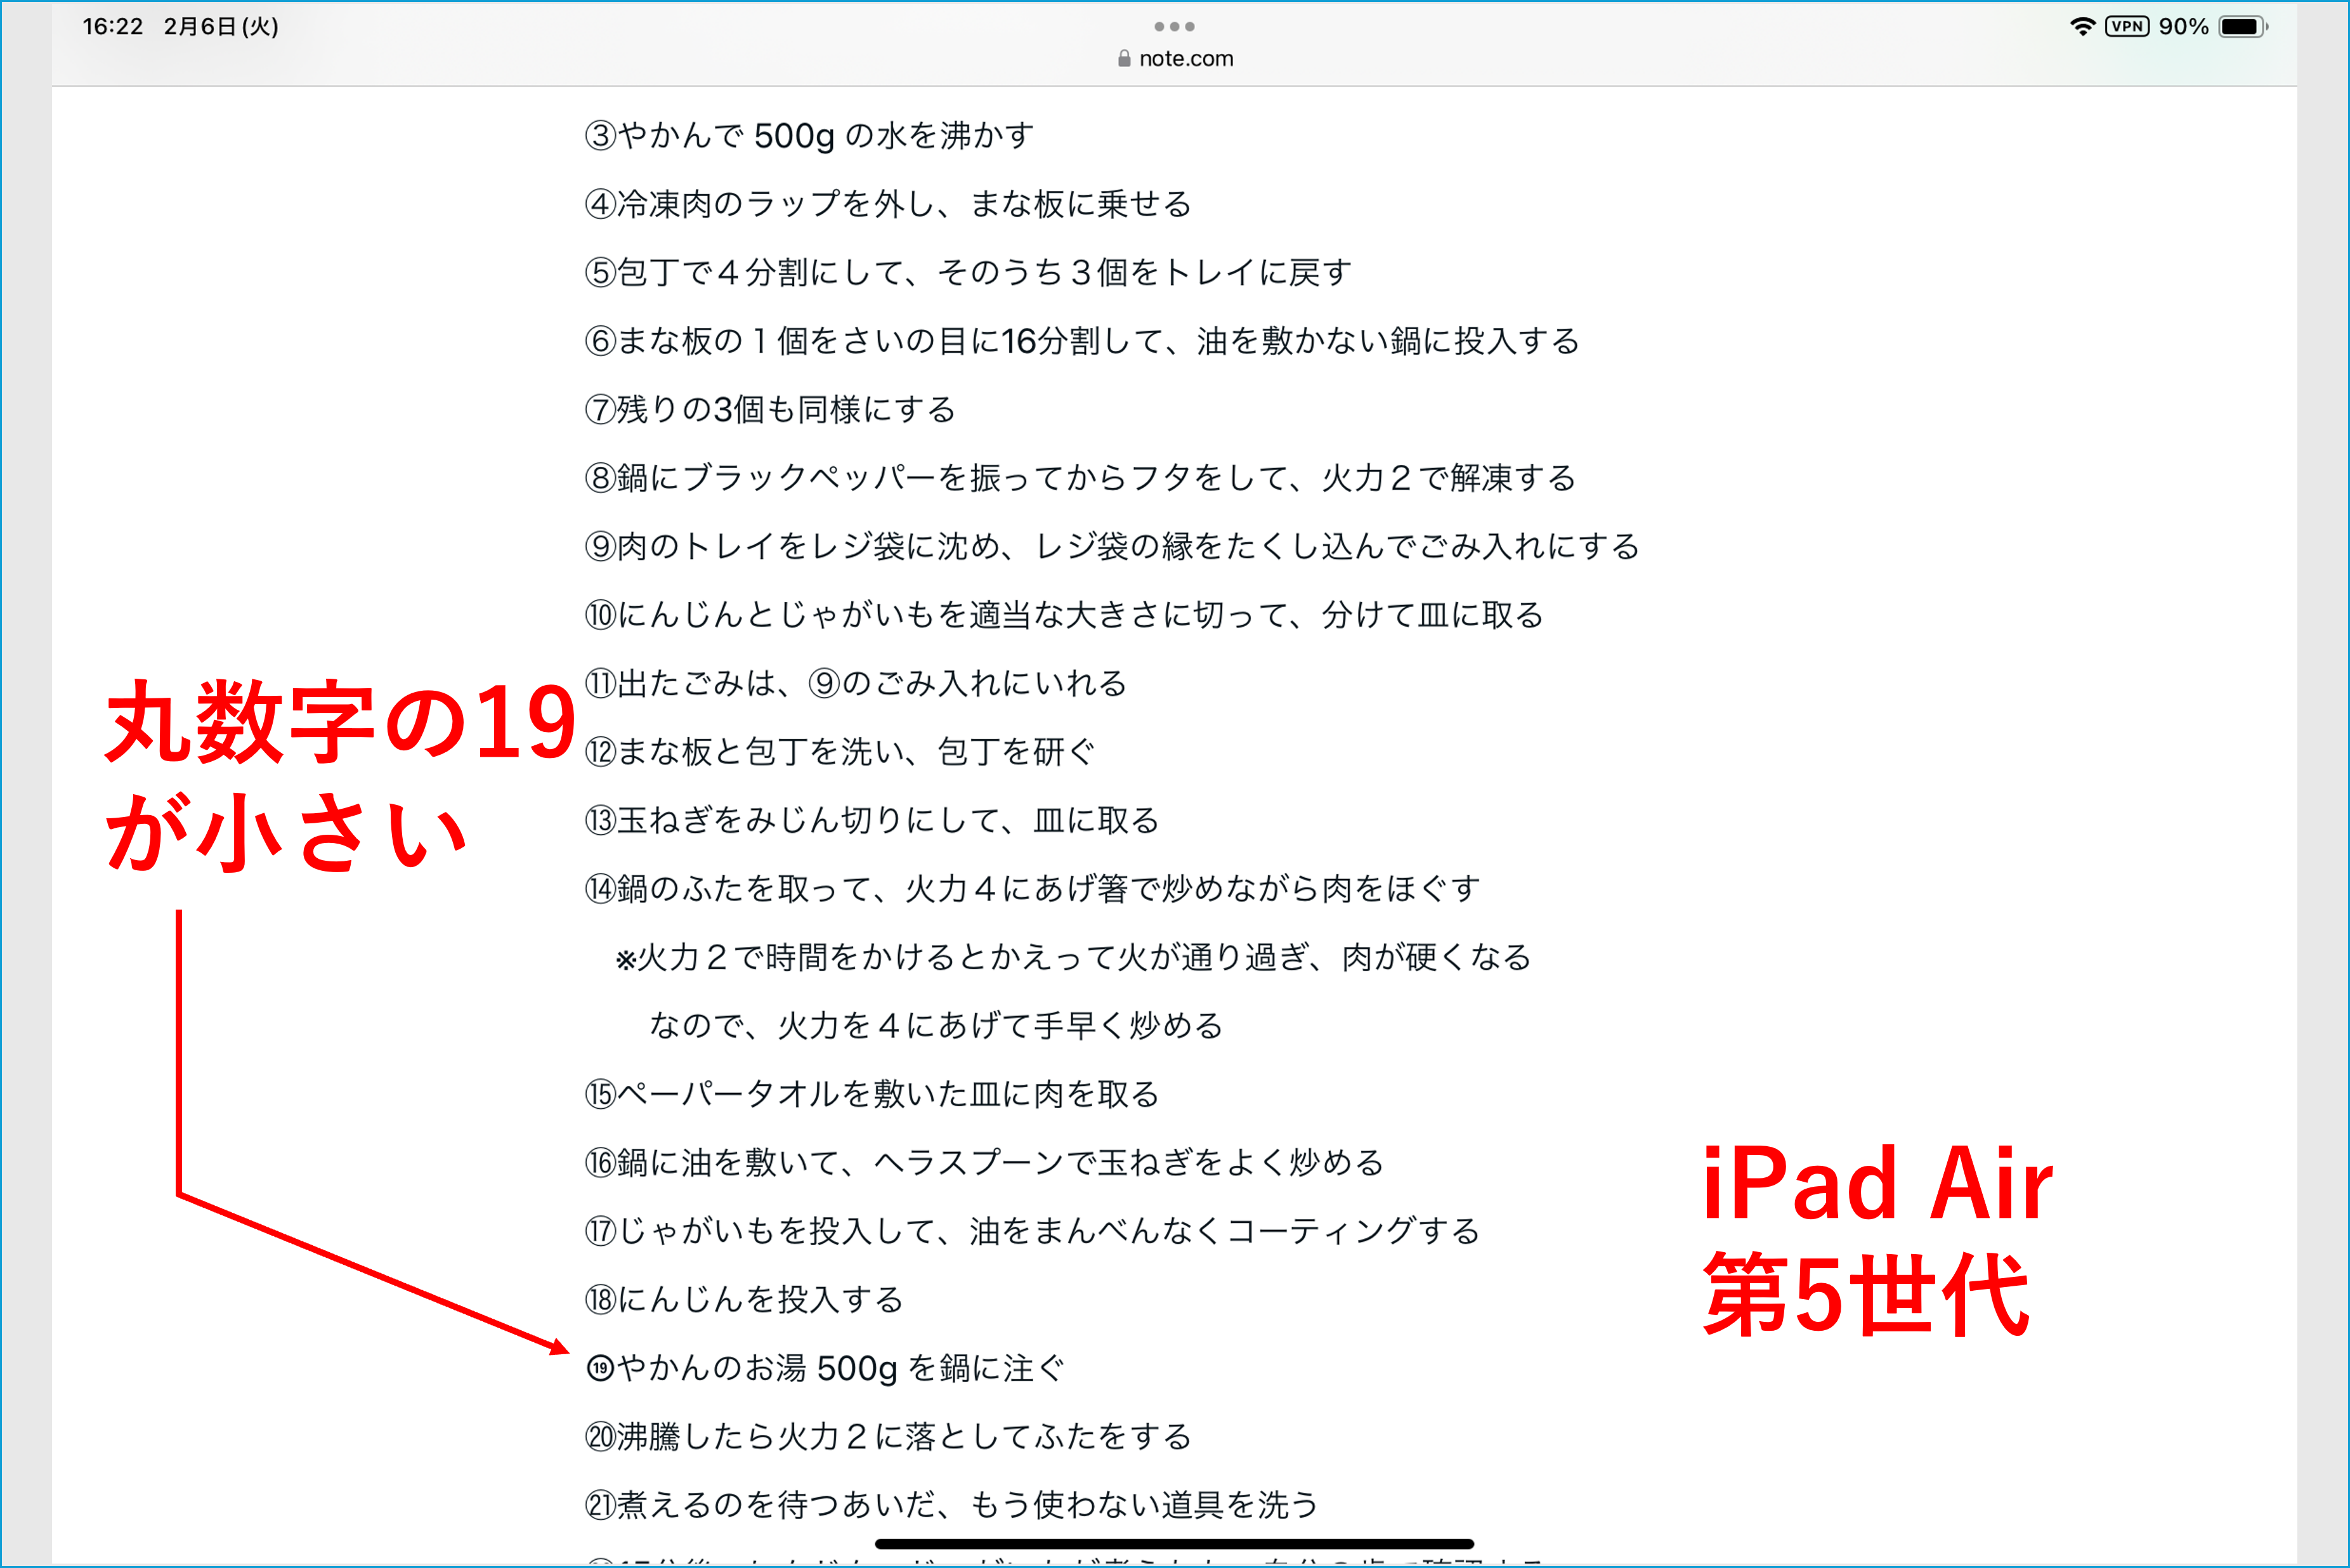Tap the 2月6日(火) date label
The image size is (2350, 1568).
[x=221, y=27]
